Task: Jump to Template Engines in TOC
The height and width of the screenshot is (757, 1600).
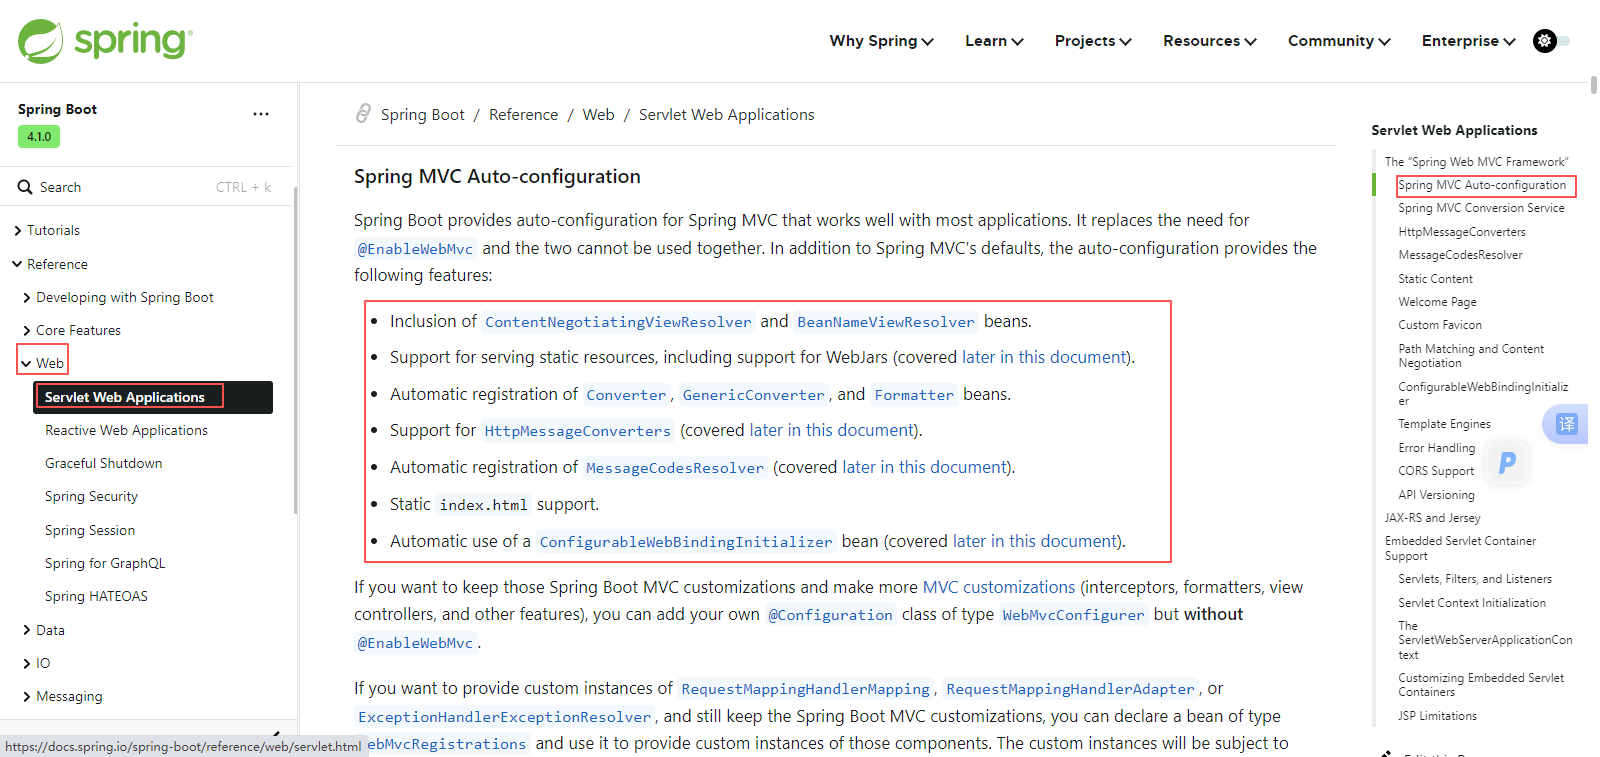Action: pyautogui.click(x=1444, y=424)
